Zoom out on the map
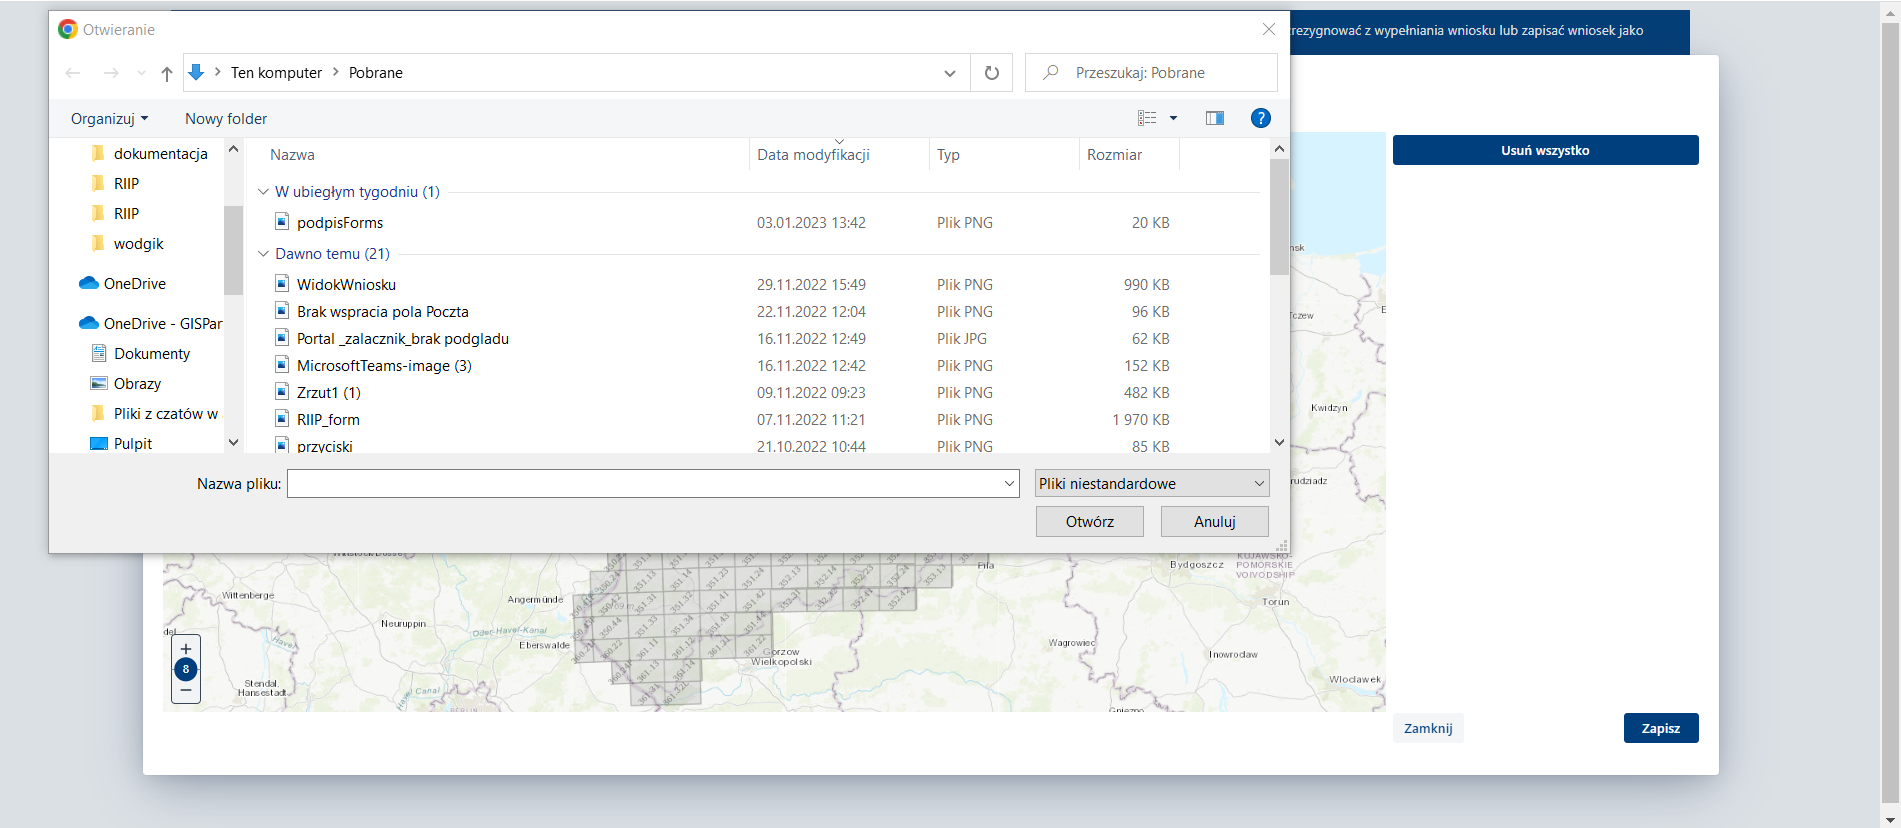This screenshot has height=828, width=1901. (186, 690)
